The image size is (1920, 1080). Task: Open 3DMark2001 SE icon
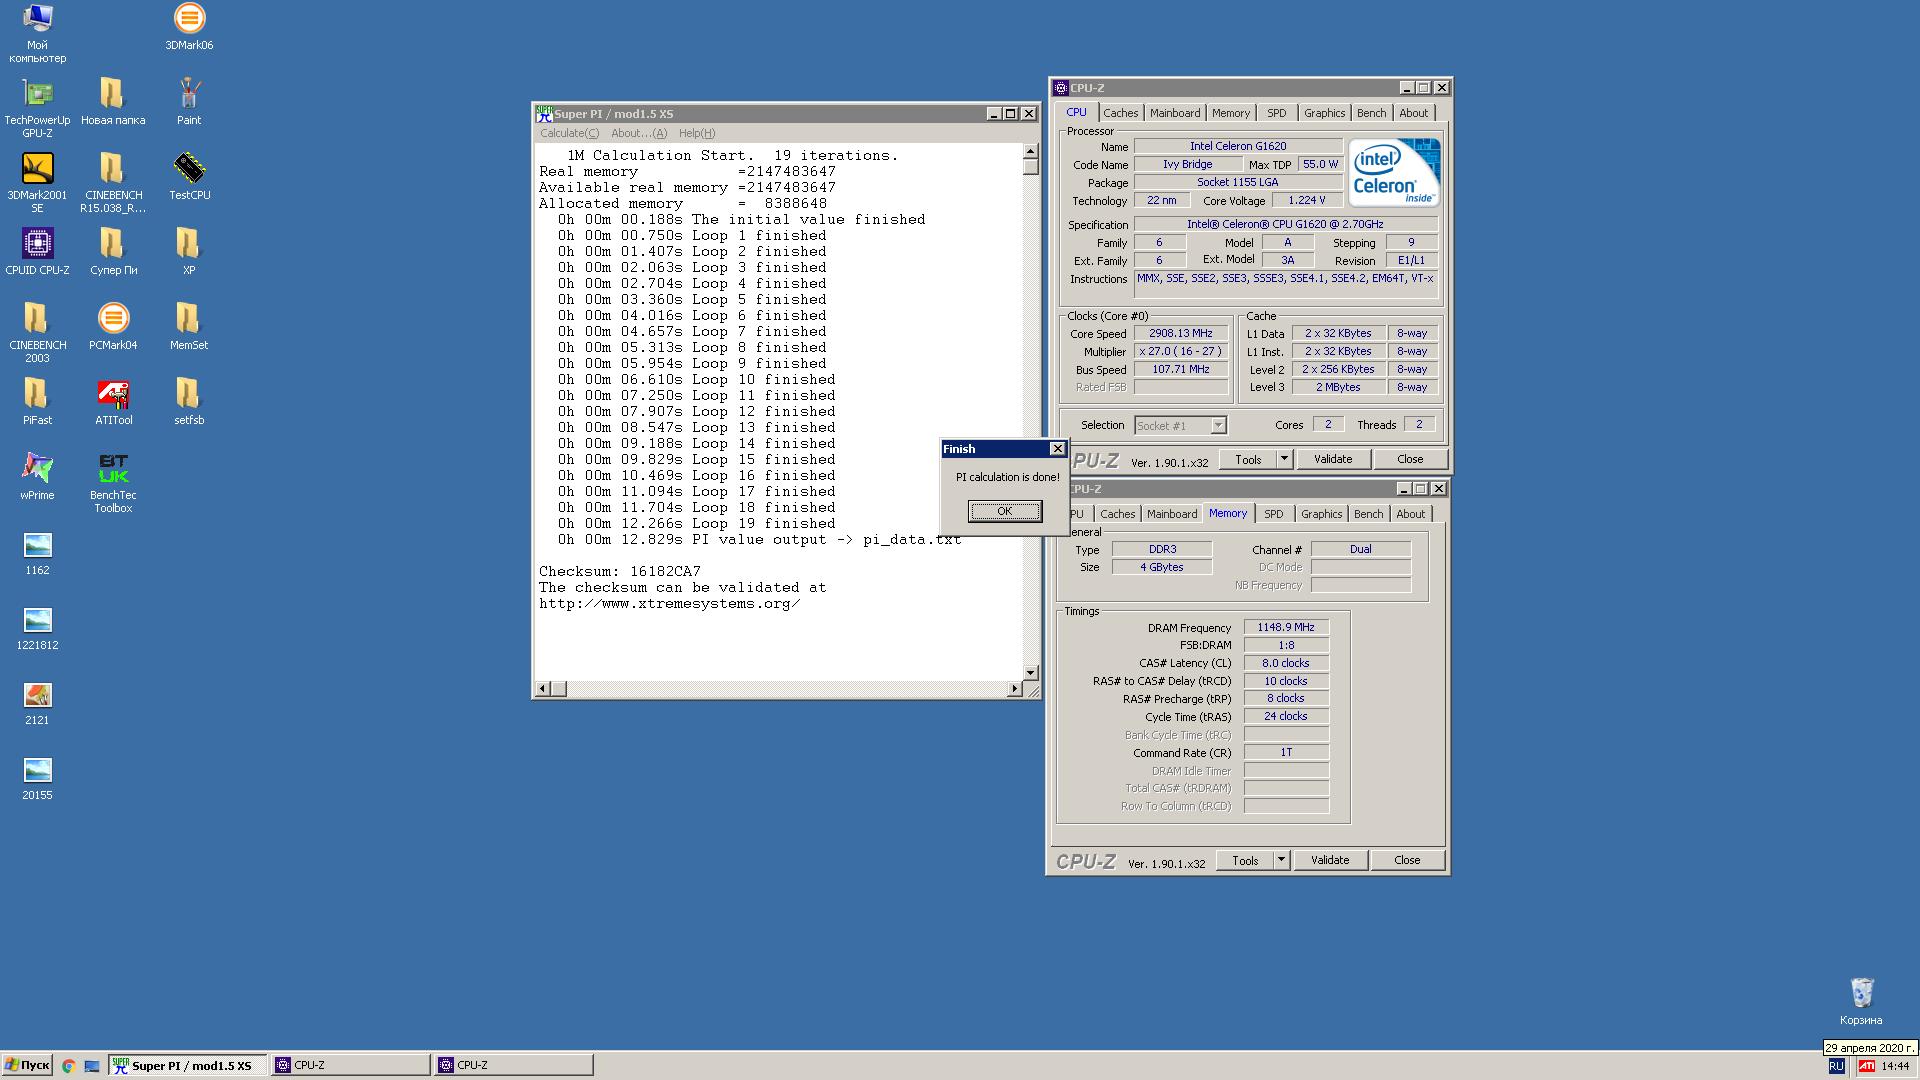[x=37, y=183]
